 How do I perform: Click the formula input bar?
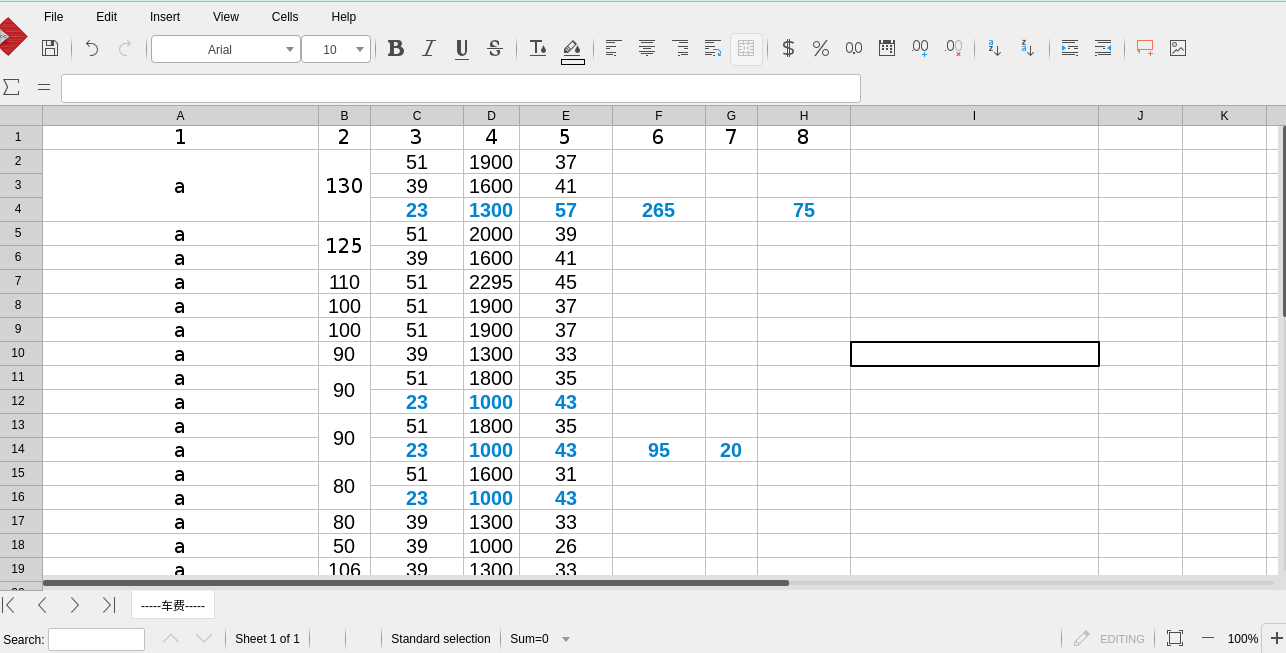point(460,88)
